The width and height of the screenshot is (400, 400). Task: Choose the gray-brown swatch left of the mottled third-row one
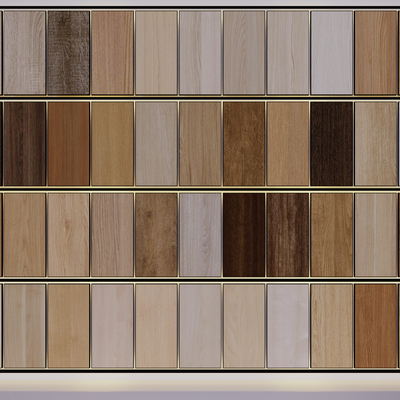tap(112, 235)
